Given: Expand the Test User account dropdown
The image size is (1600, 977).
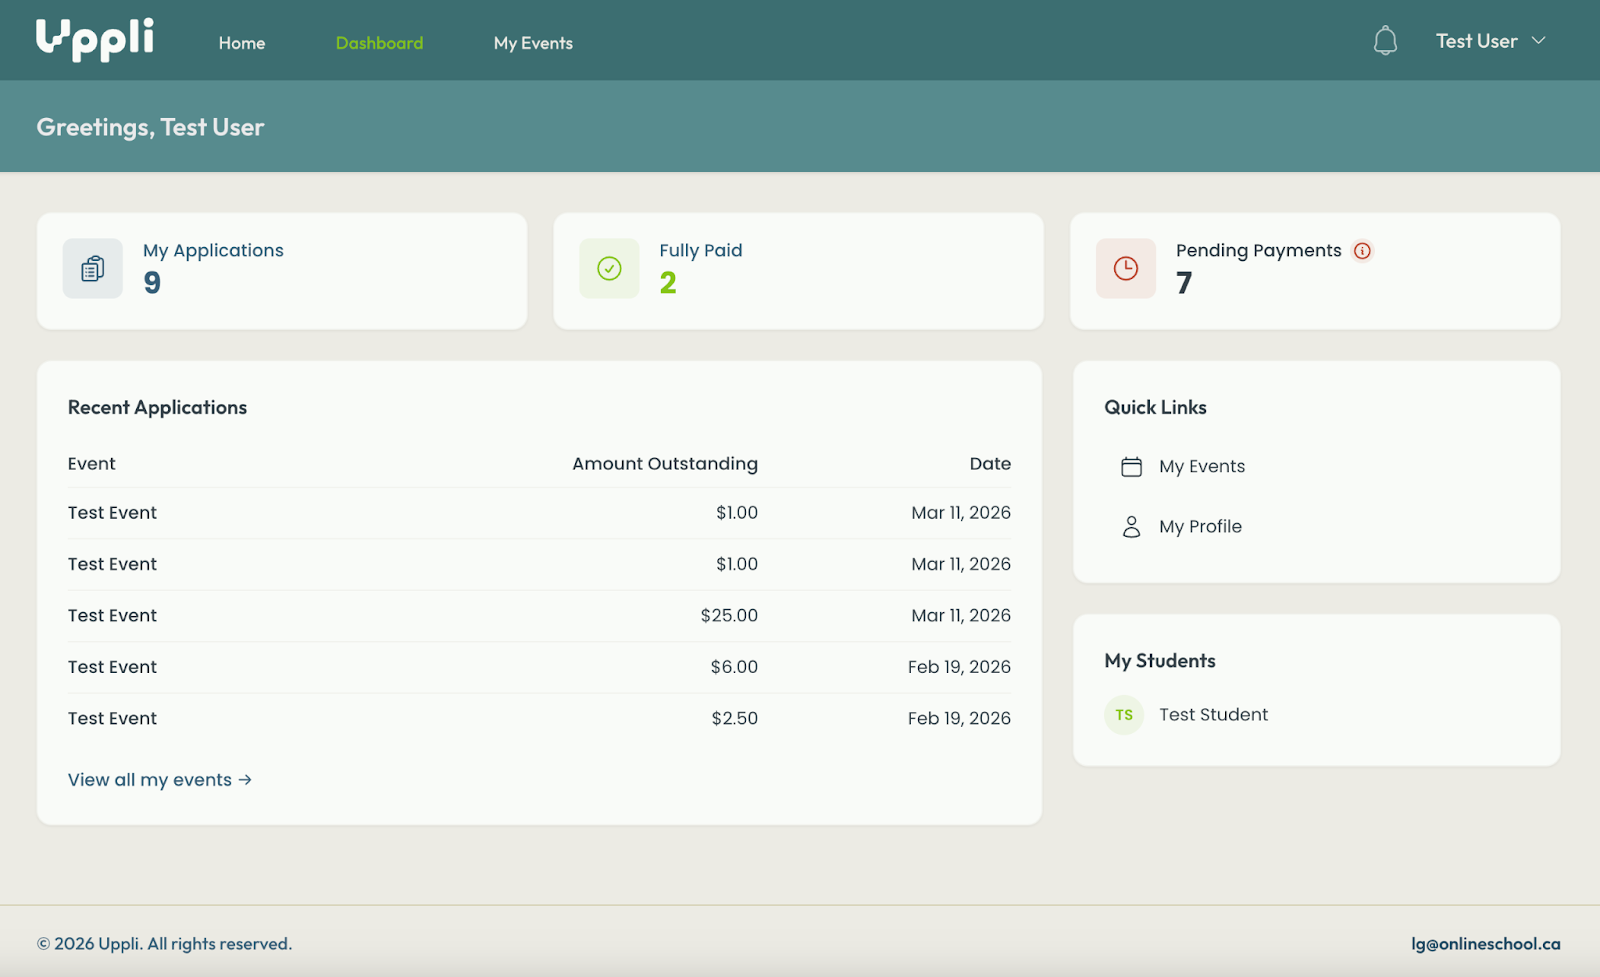Looking at the screenshot, I should 1476,41.
